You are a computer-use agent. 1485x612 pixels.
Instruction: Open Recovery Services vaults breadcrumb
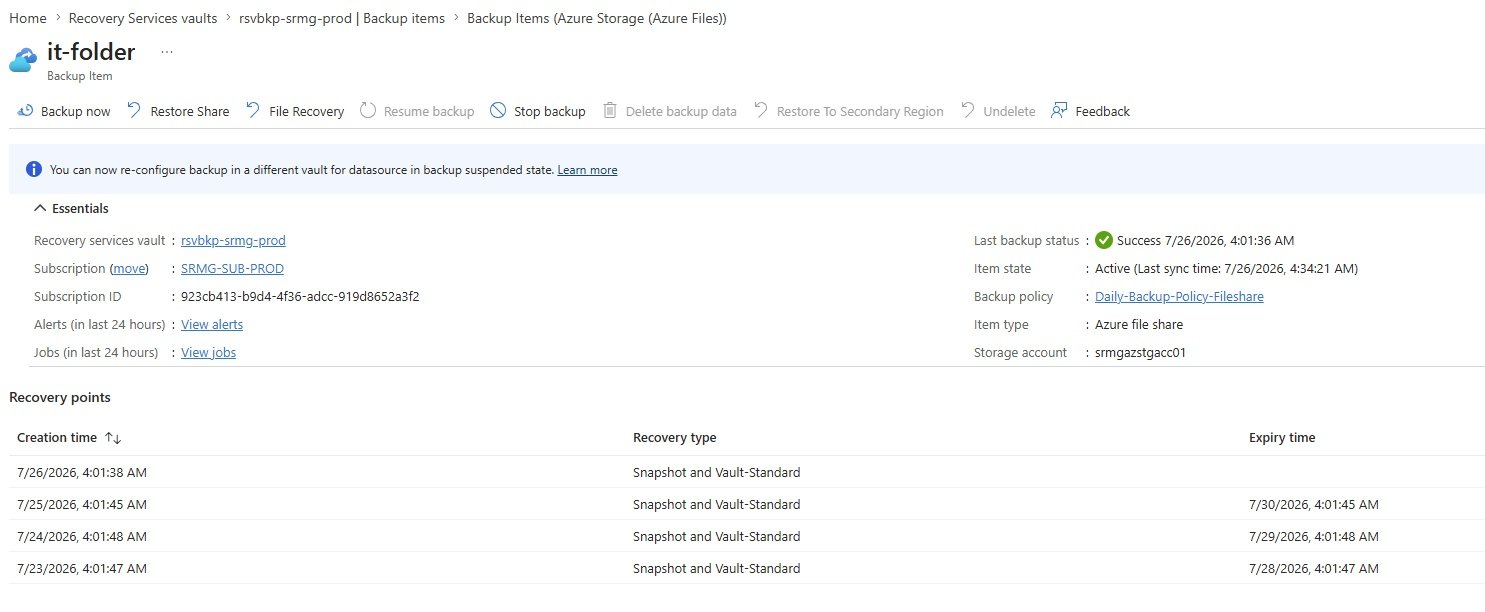click(143, 18)
